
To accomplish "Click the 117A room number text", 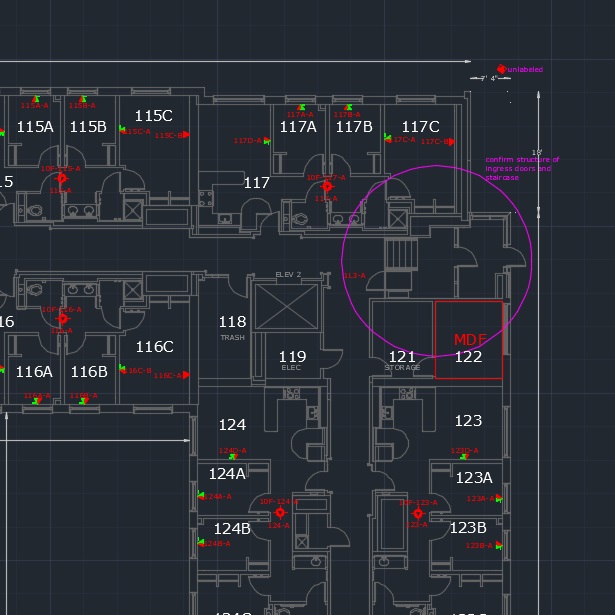I will (298, 127).
